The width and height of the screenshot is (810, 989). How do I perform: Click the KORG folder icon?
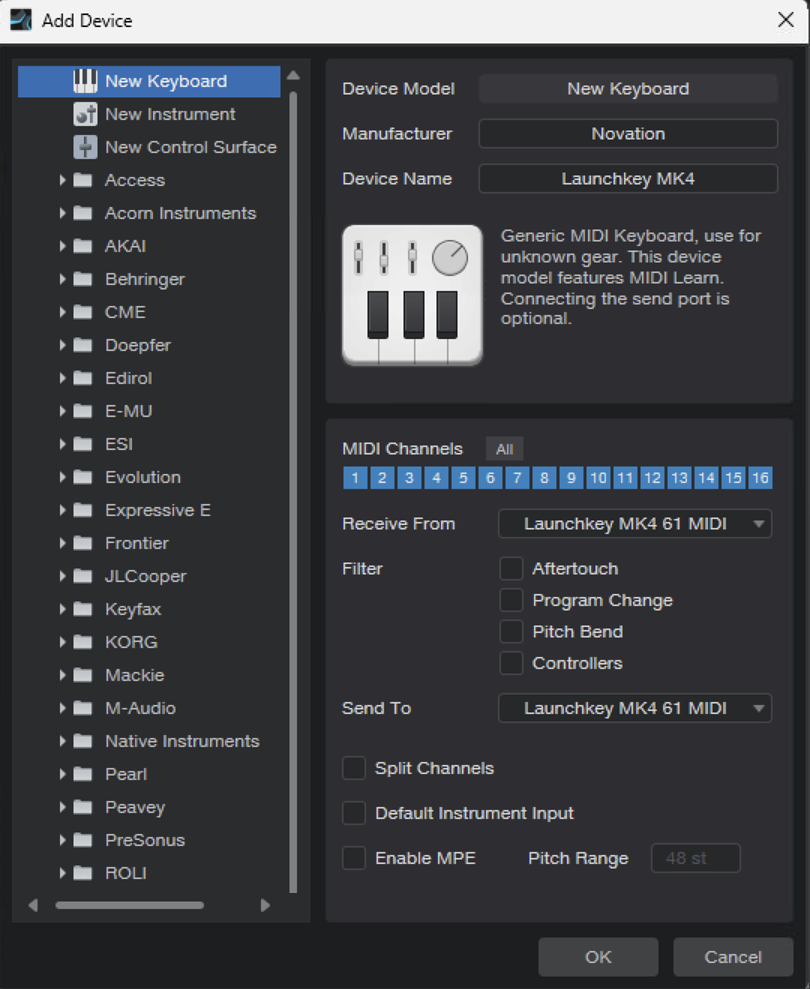click(83, 642)
